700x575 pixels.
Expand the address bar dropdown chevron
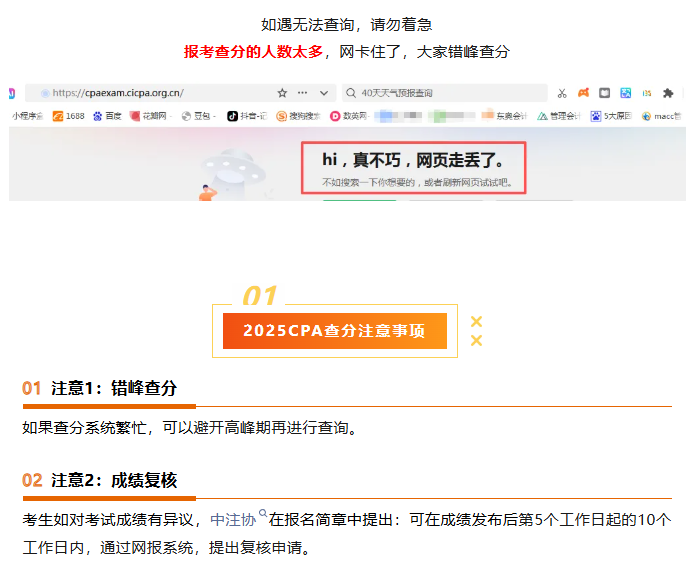(x=326, y=93)
